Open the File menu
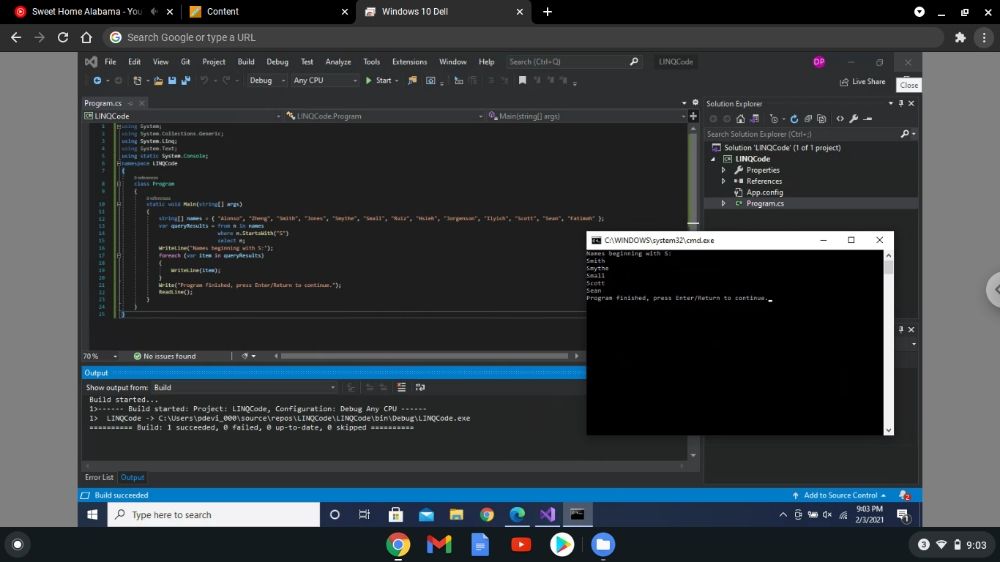Viewport: 1000px width, 562px height. (x=110, y=62)
